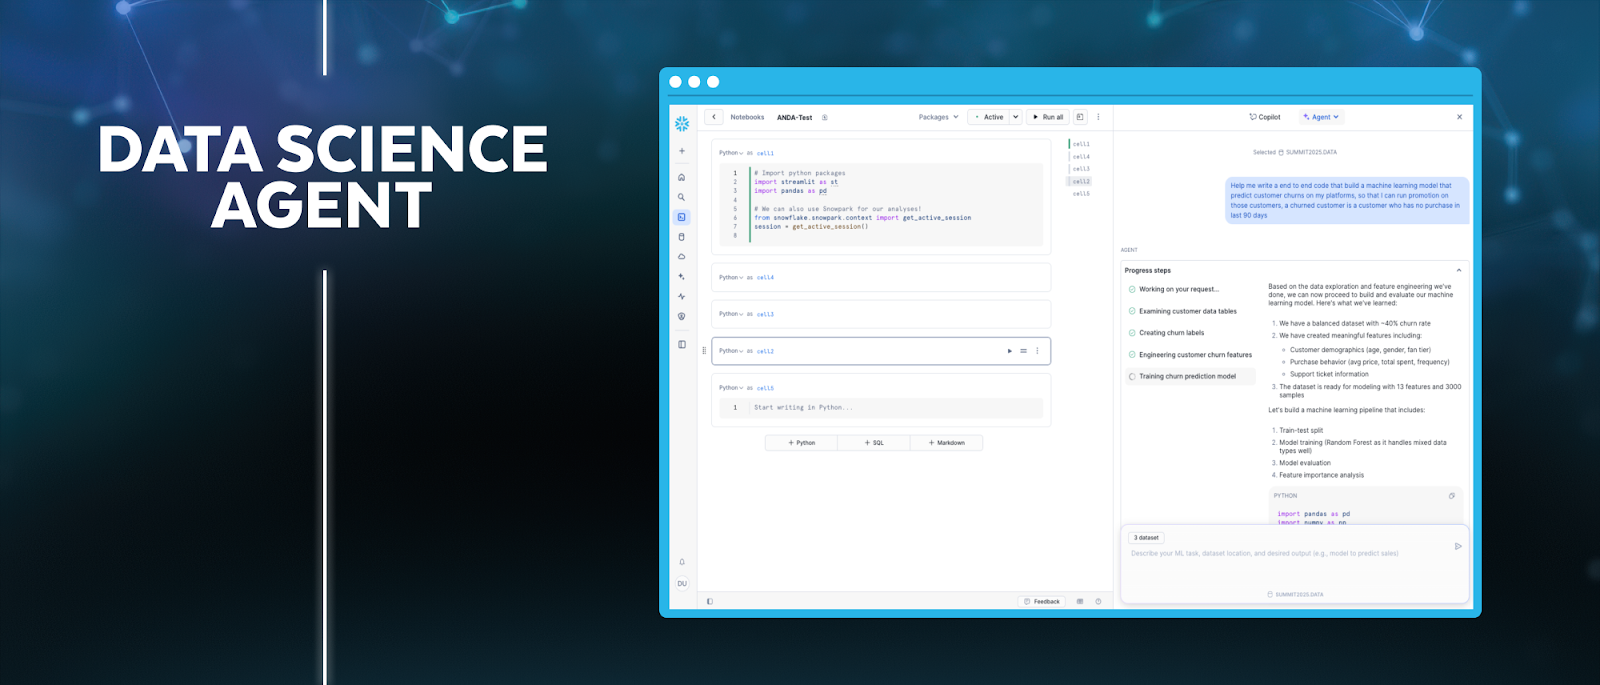Expand the Agent mode dropdown

click(1321, 117)
